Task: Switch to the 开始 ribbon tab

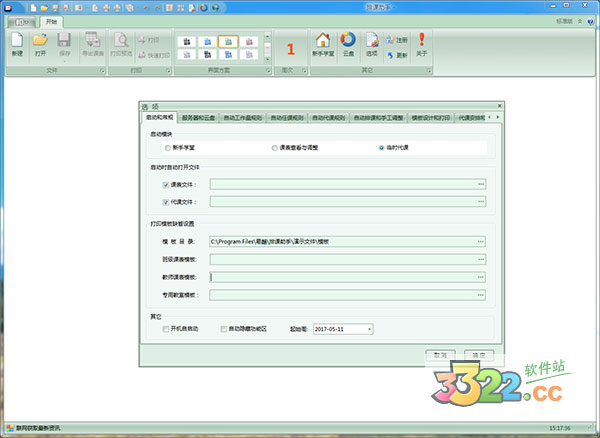Action: tap(51, 22)
